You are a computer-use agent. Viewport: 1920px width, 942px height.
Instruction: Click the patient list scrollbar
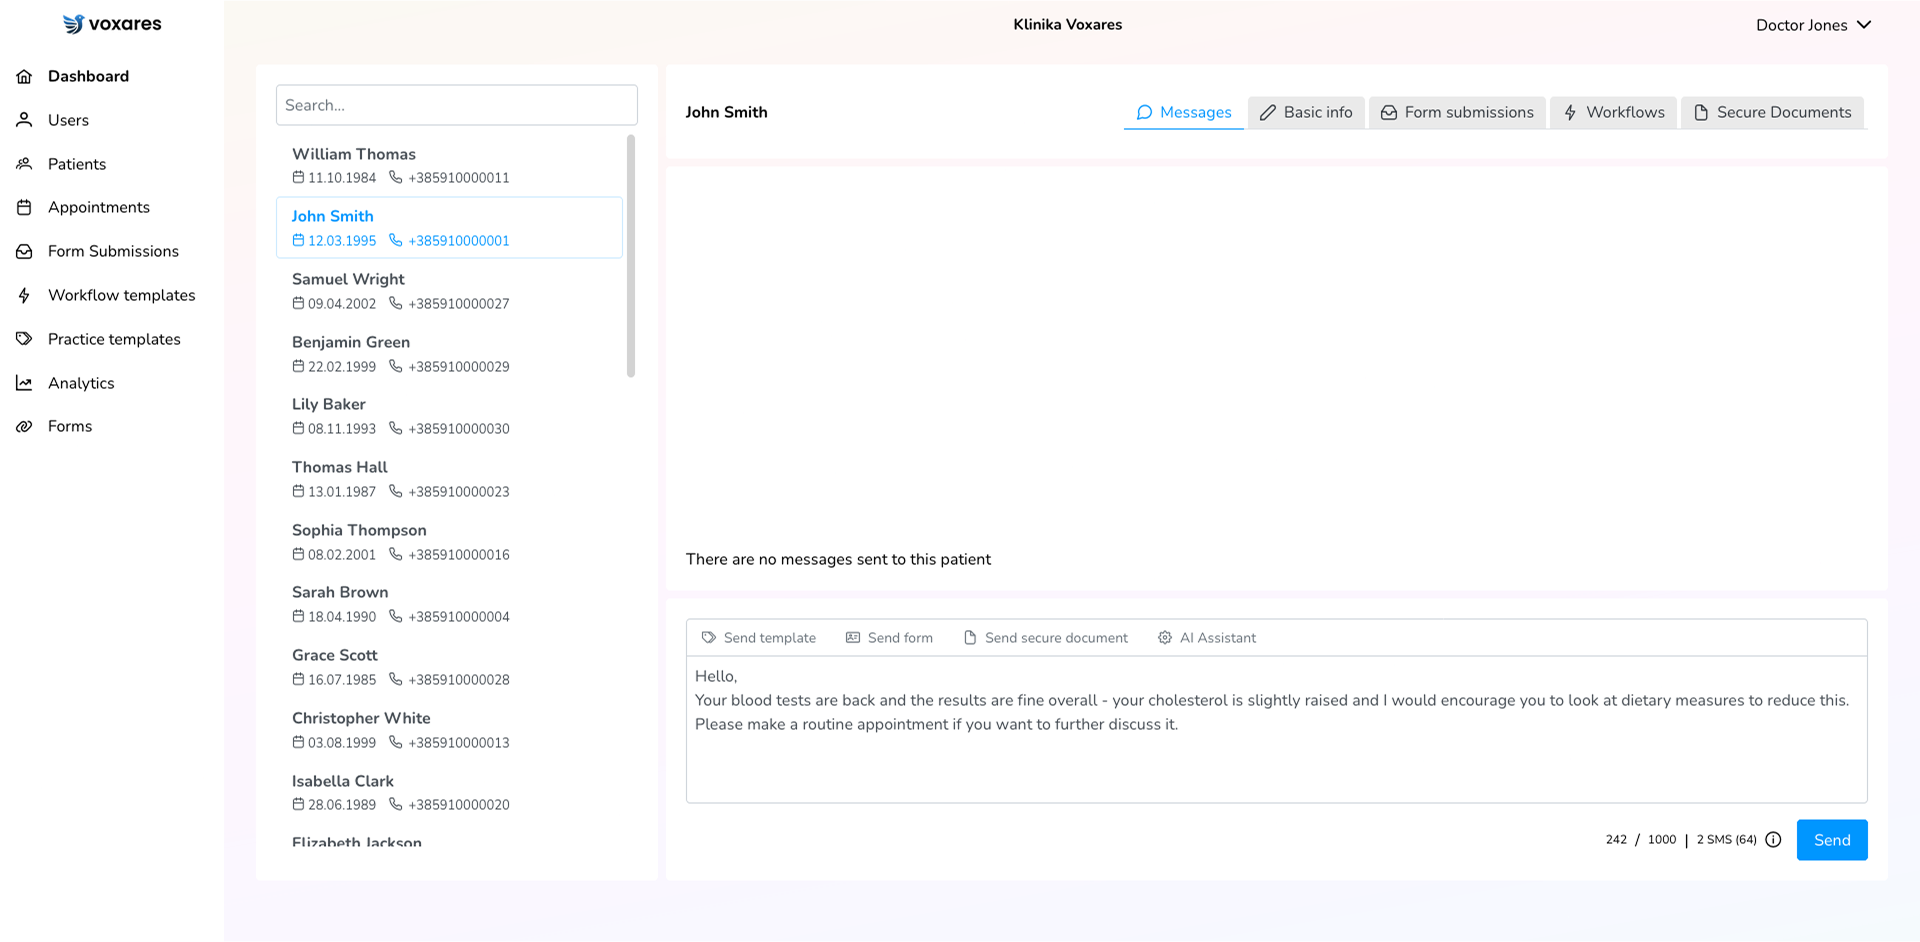(631, 256)
